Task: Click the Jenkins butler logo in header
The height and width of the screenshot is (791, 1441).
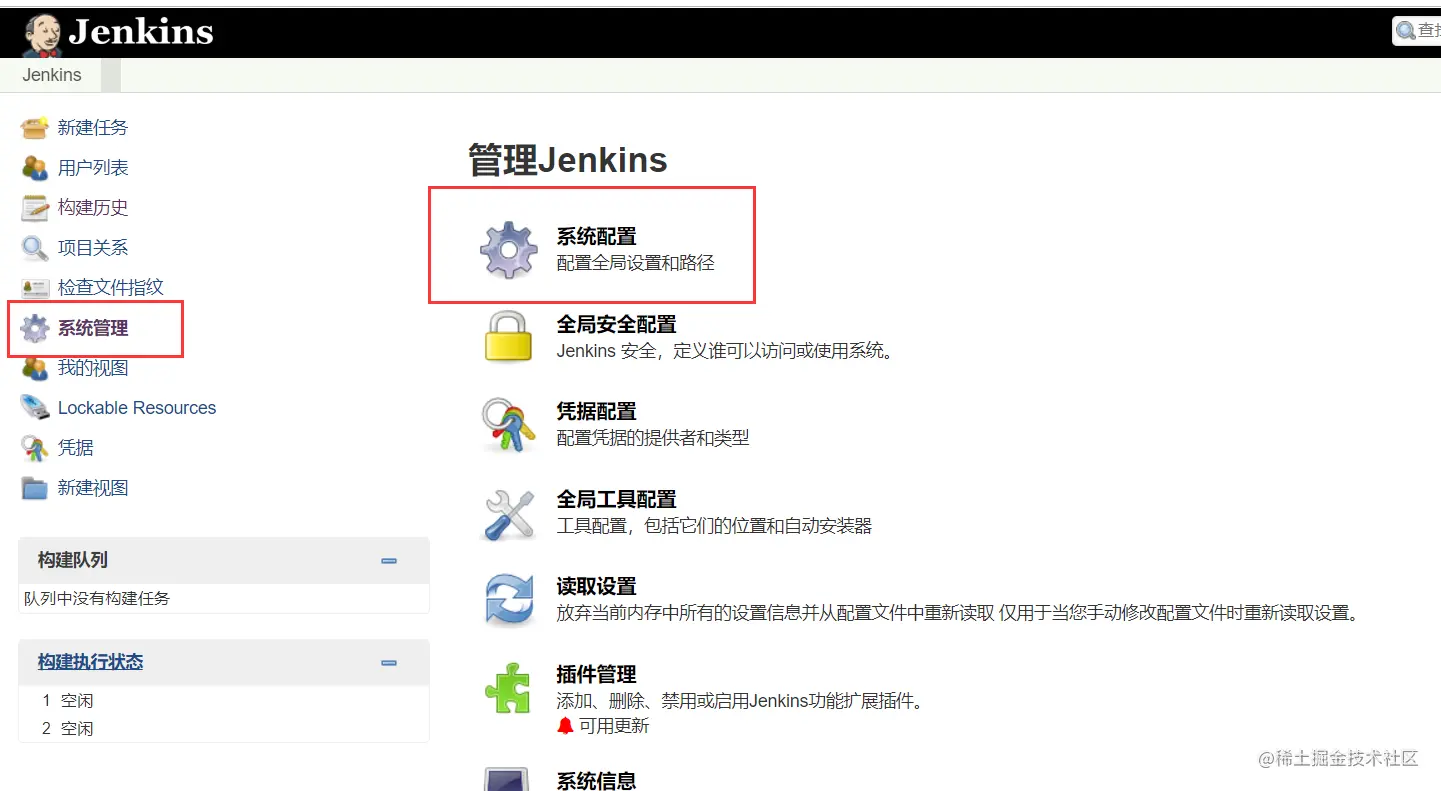Action: [x=42, y=34]
